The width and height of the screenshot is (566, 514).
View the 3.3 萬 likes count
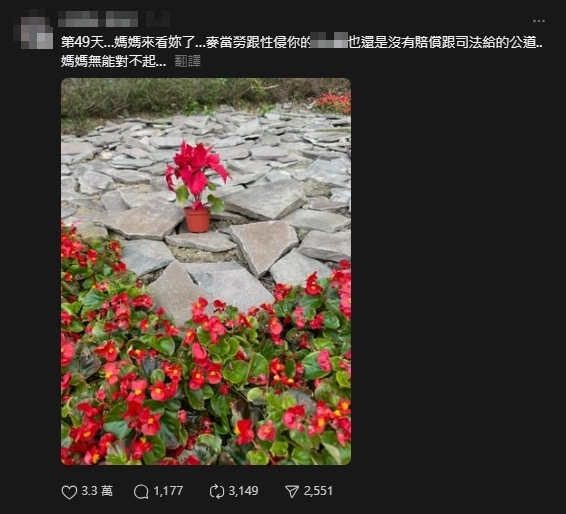click(x=97, y=491)
